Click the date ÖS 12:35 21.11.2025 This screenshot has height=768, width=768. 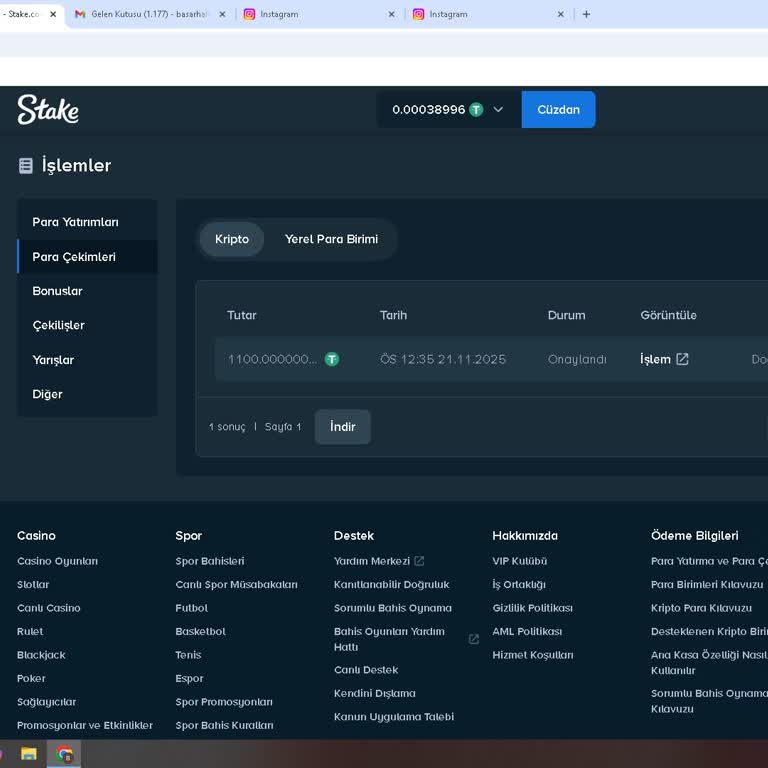point(443,360)
